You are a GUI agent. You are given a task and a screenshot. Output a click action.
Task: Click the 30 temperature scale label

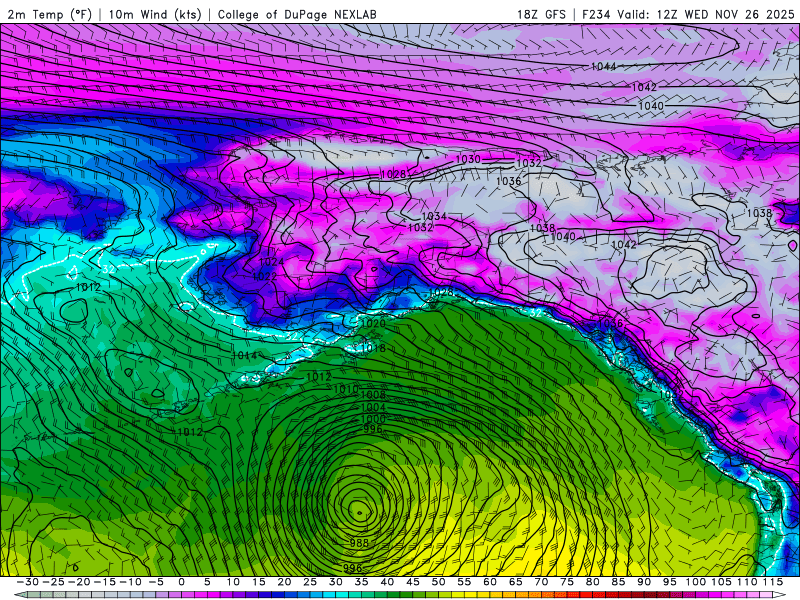click(336, 582)
